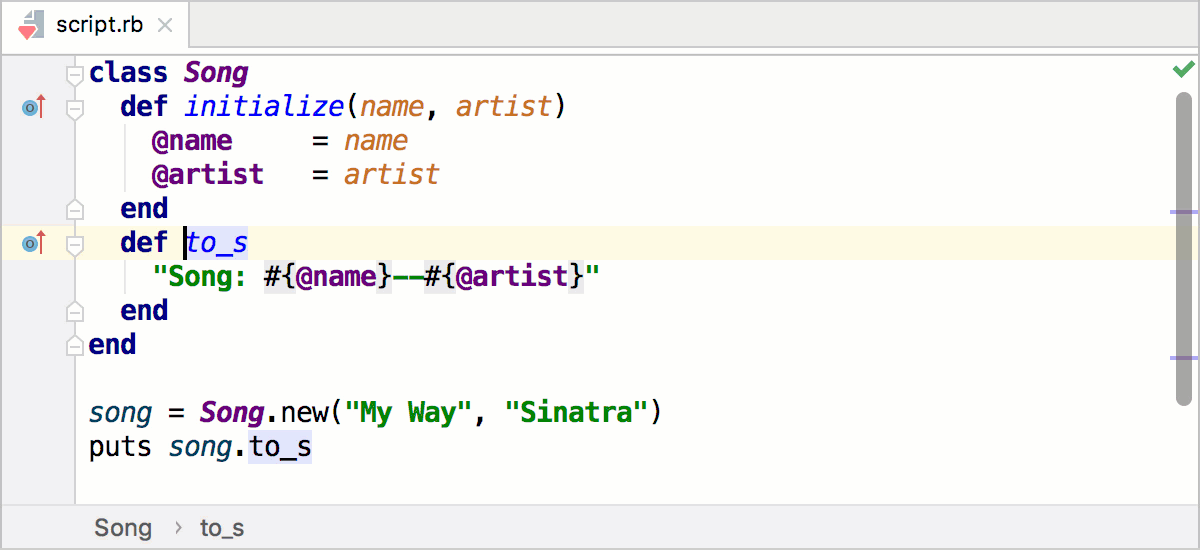
Task: Click the highlighted to_s call on last line
Action: point(280,447)
